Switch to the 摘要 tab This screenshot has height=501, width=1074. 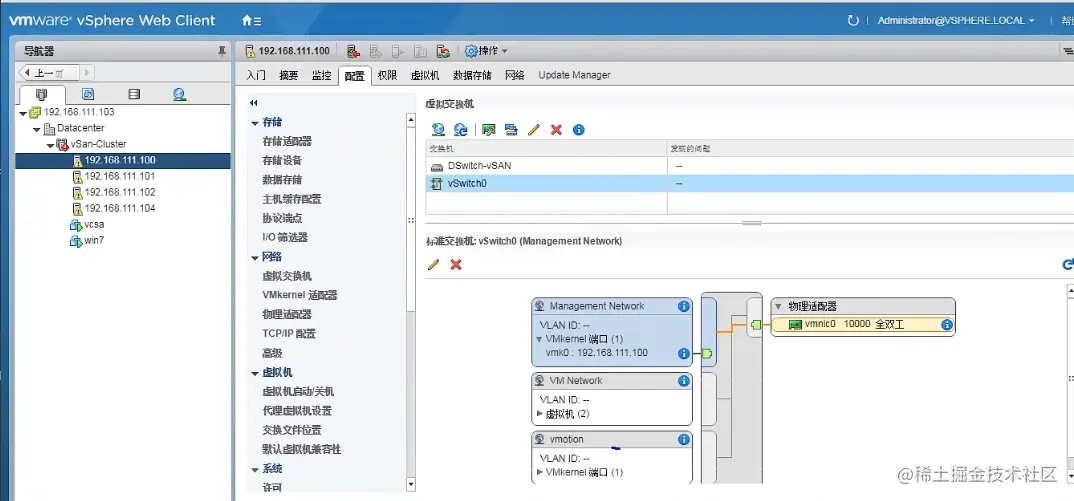(x=289, y=75)
